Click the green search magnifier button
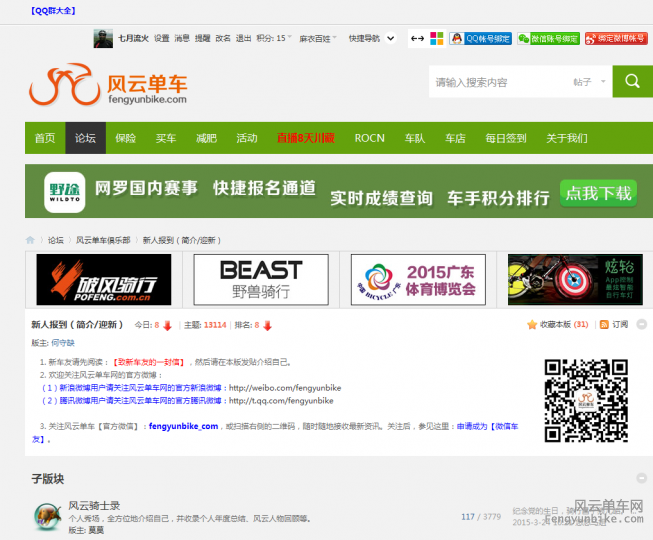This screenshot has height=540, width=653. [632, 82]
